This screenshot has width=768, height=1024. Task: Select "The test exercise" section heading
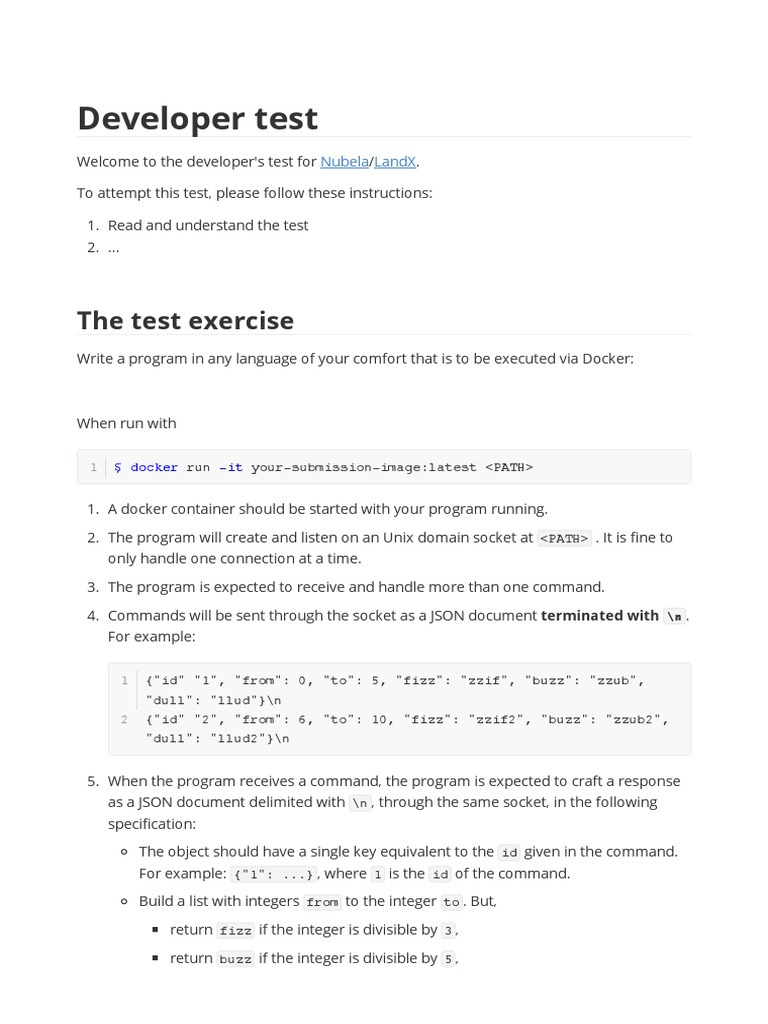pos(185,320)
